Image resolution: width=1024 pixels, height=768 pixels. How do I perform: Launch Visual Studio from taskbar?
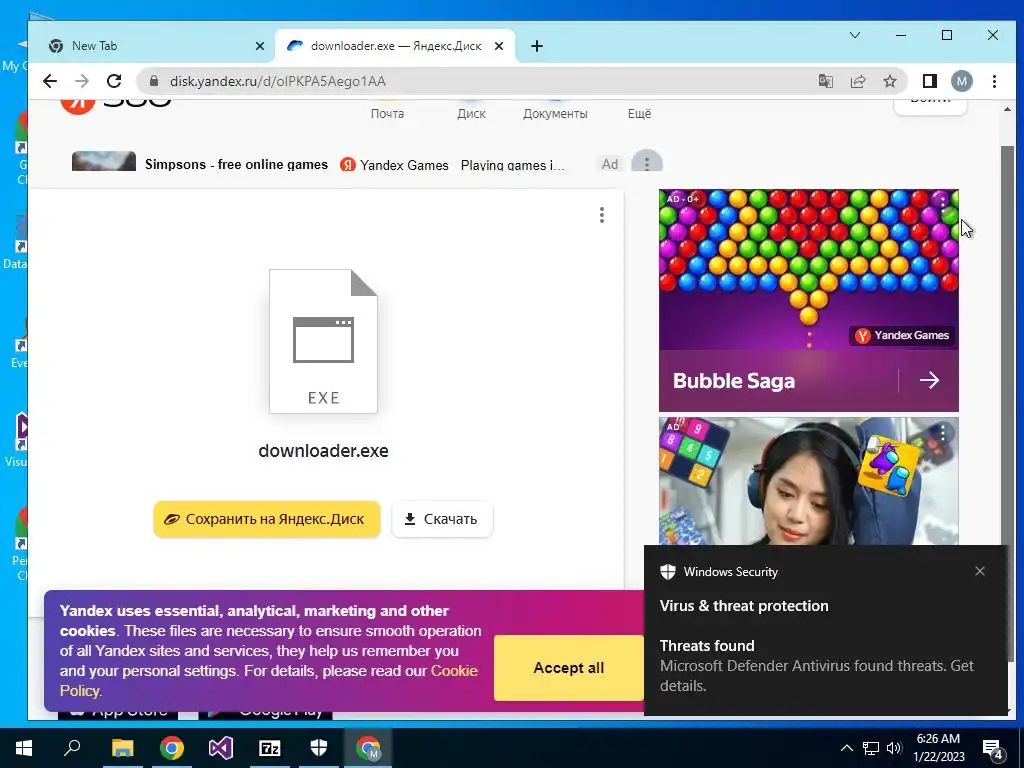click(221, 748)
